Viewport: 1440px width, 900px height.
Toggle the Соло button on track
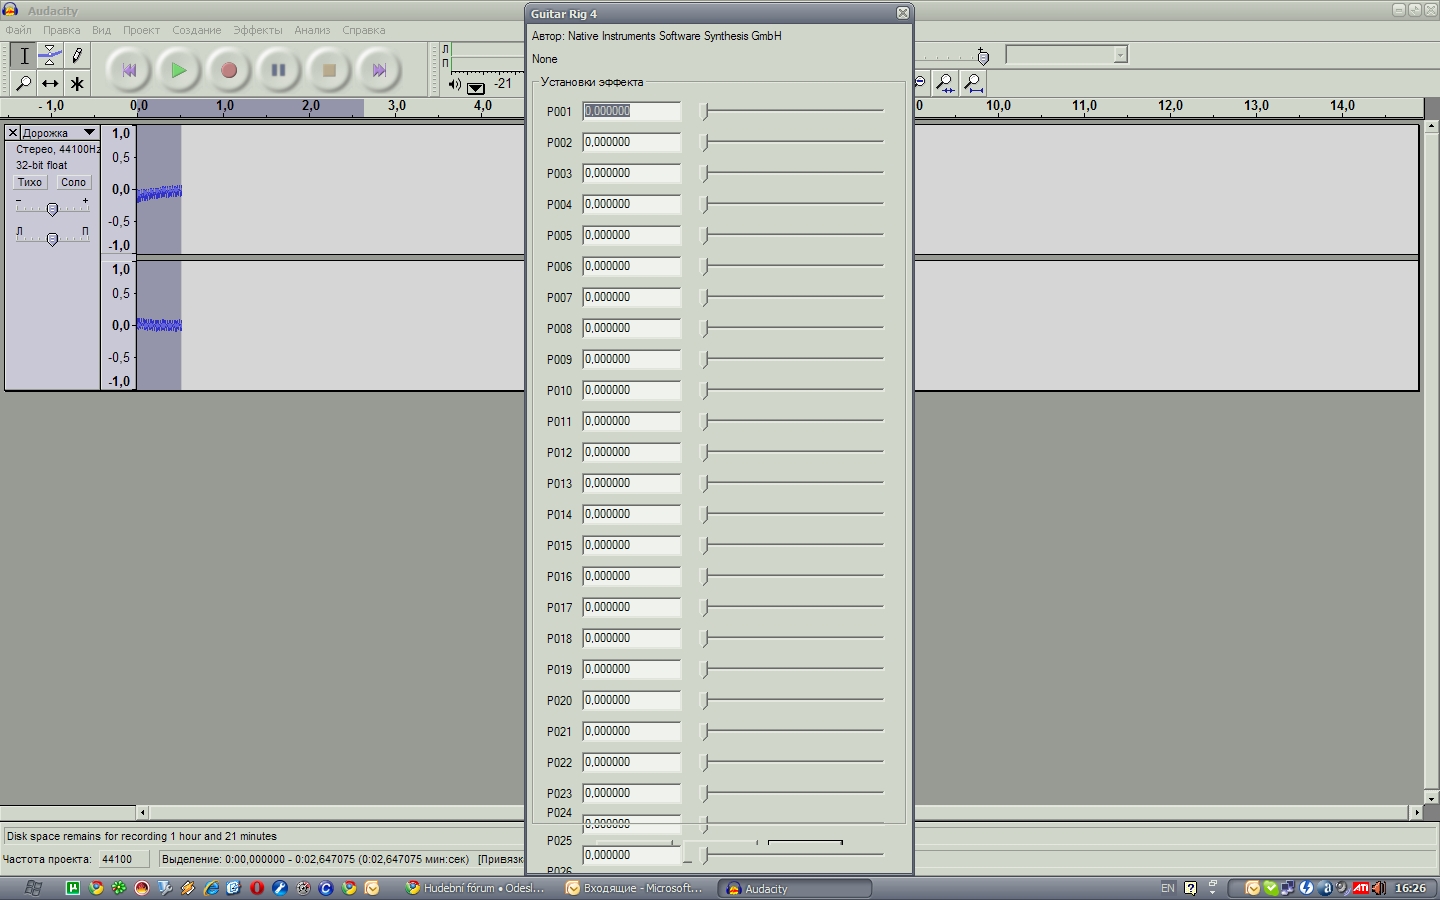(x=73, y=182)
